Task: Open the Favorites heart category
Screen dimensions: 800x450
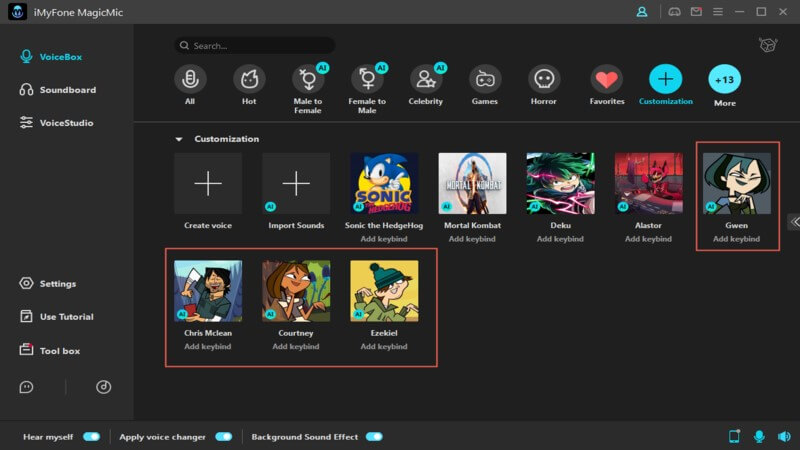Action: 607,79
